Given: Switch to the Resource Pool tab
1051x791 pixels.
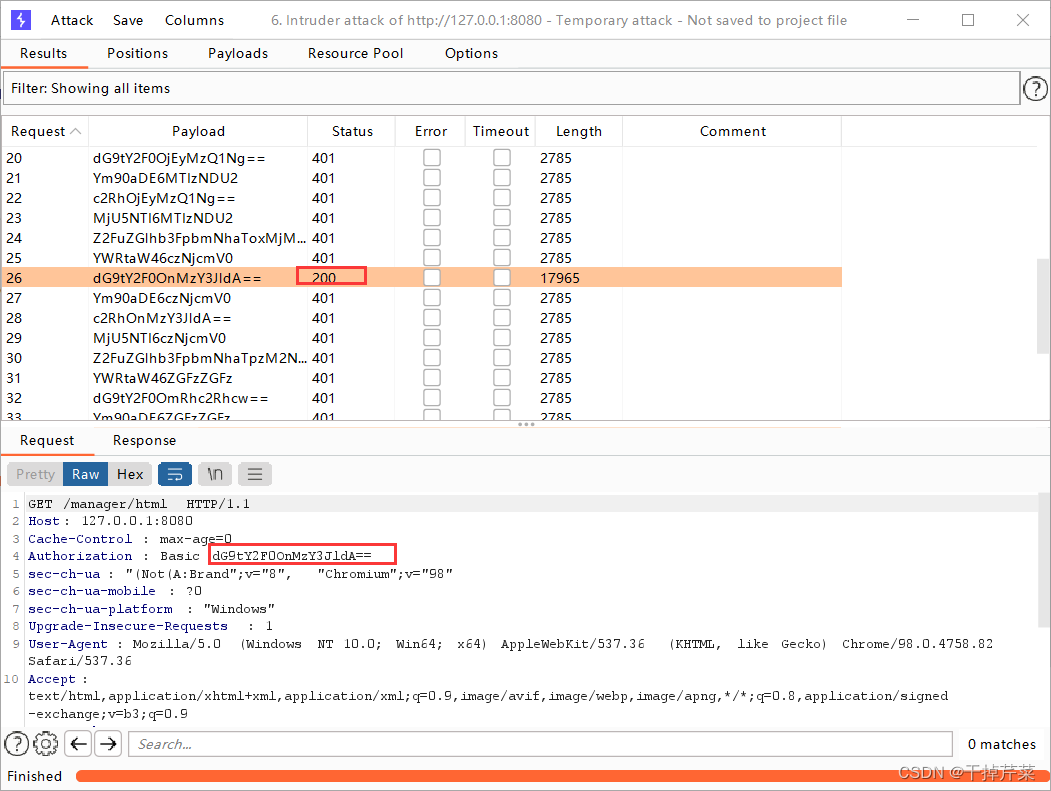Looking at the screenshot, I should pos(355,54).
